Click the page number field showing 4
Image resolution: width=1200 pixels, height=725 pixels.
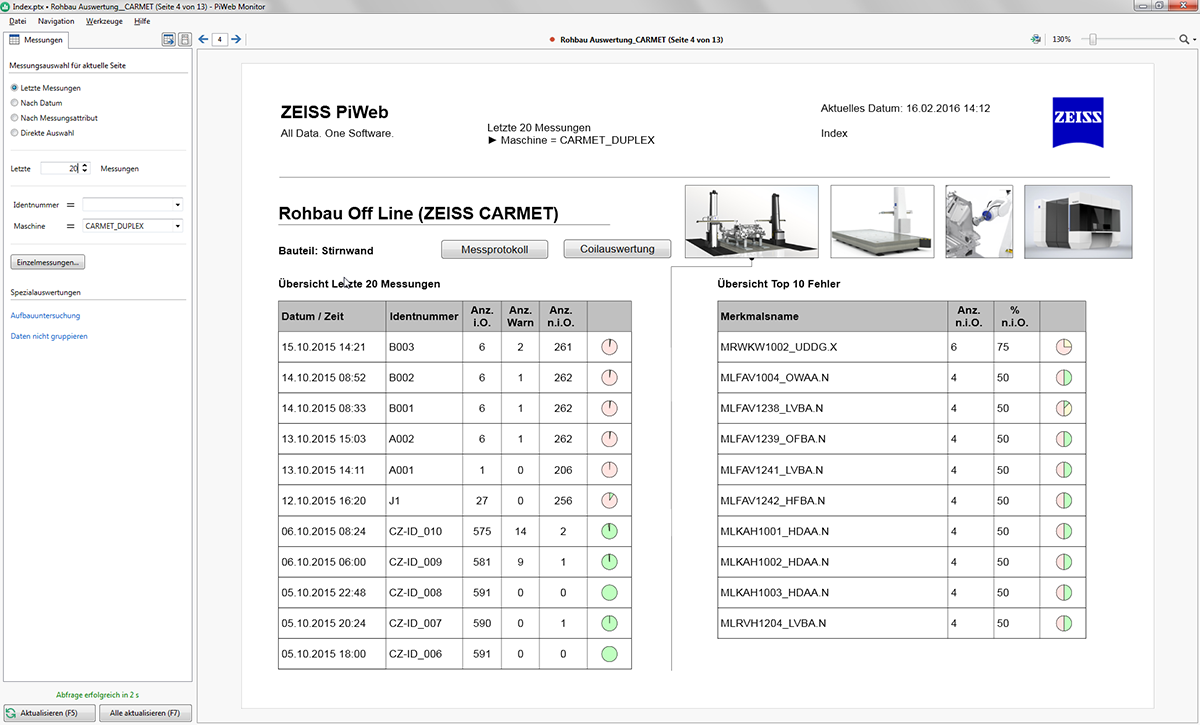tap(219, 40)
